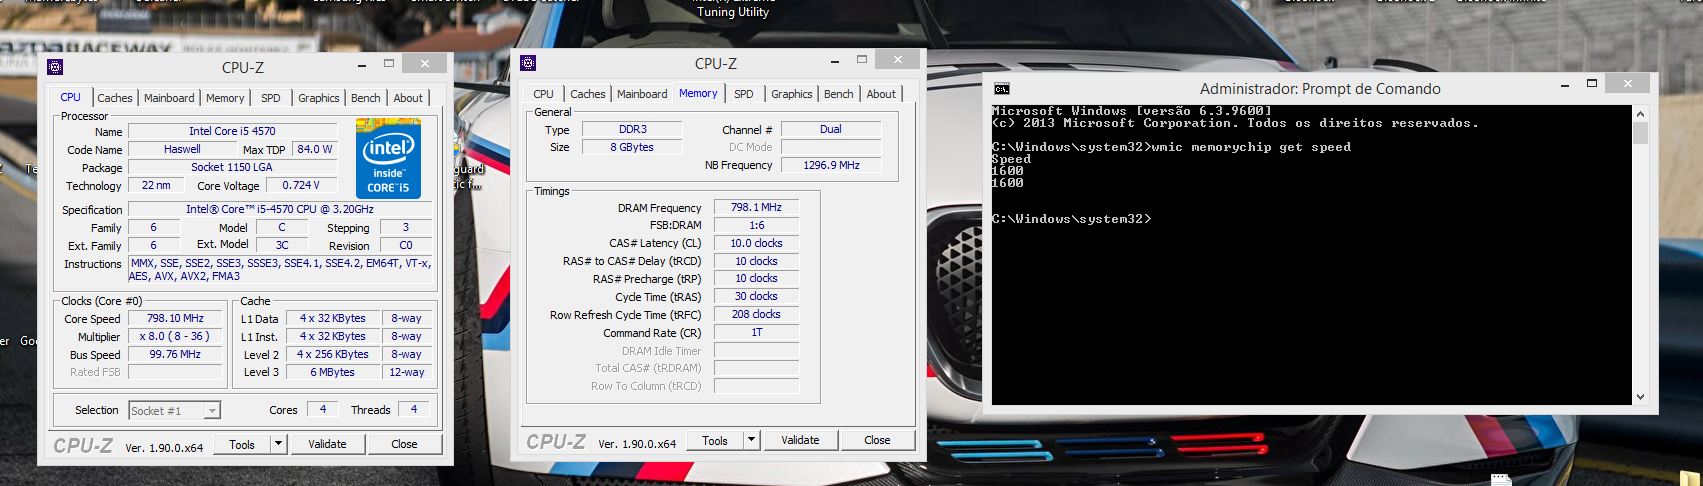Open About tab in left CPU-Z window
This screenshot has width=1703, height=486.
click(408, 98)
